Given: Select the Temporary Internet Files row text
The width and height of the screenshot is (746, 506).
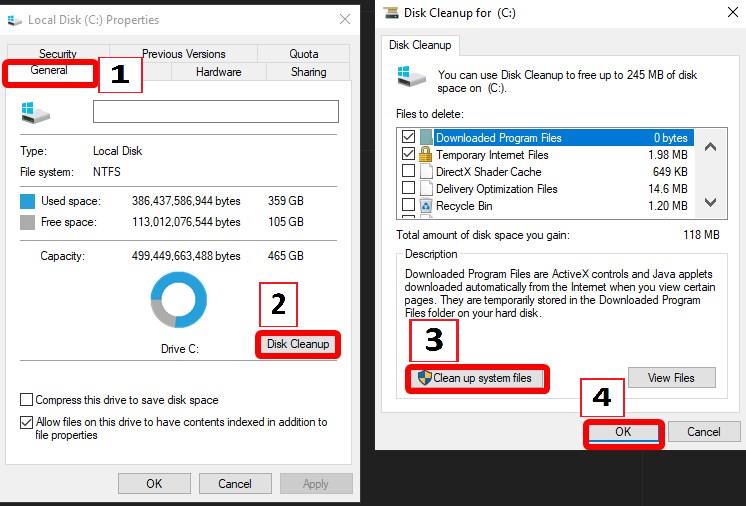Looking at the screenshot, I should [492, 155].
